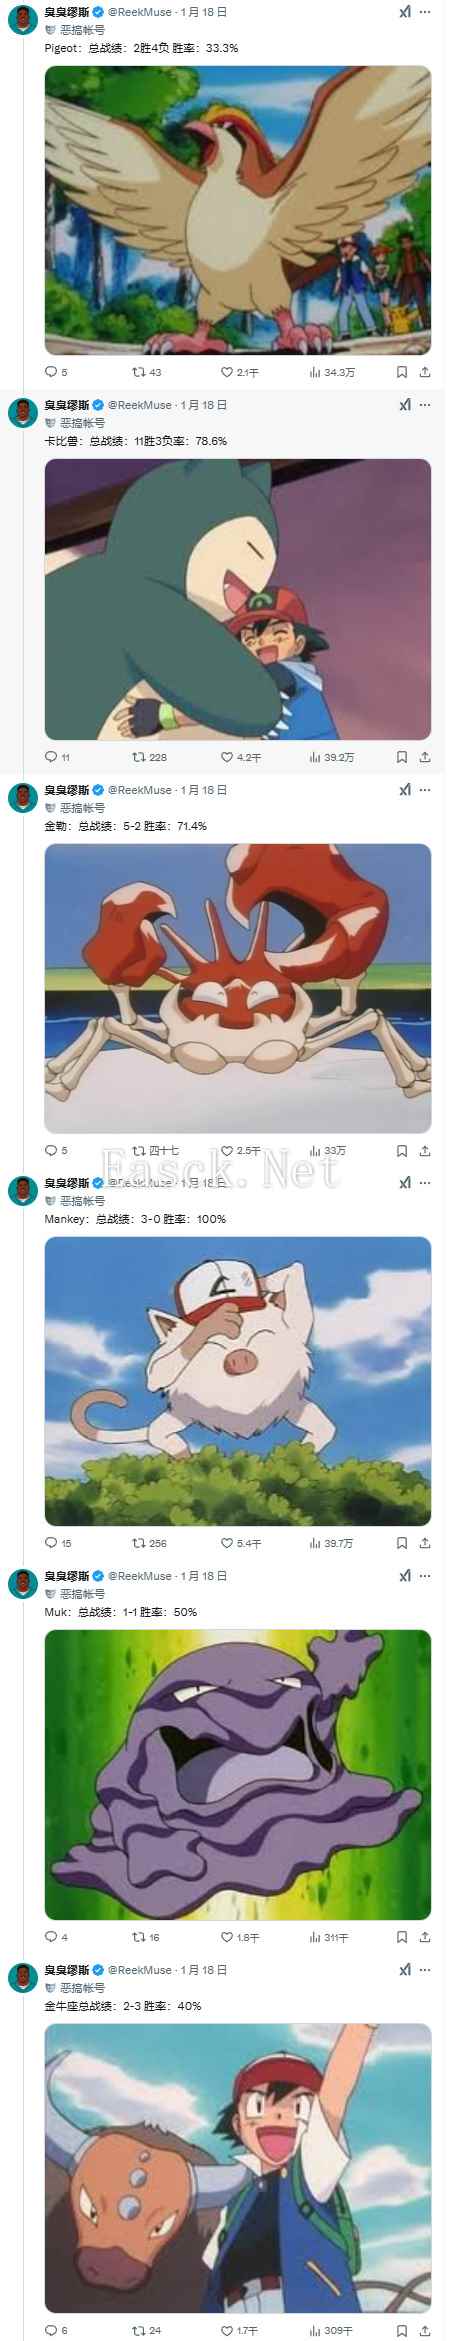Viewport: 449px width, 2341px height.
Task: Open more options menu on the Mankey tweet
Action: click(x=426, y=1183)
